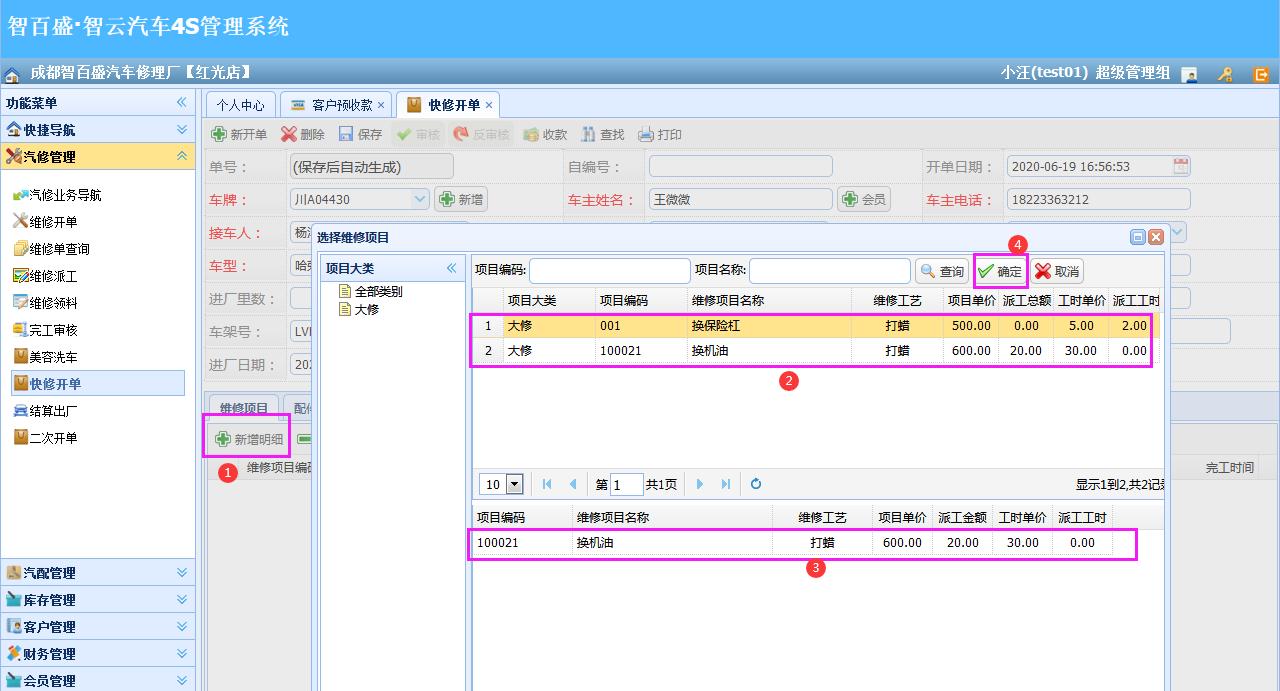
Task: Click the 新增 plus icon next to the license plate
Action: [x=461, y=198]
